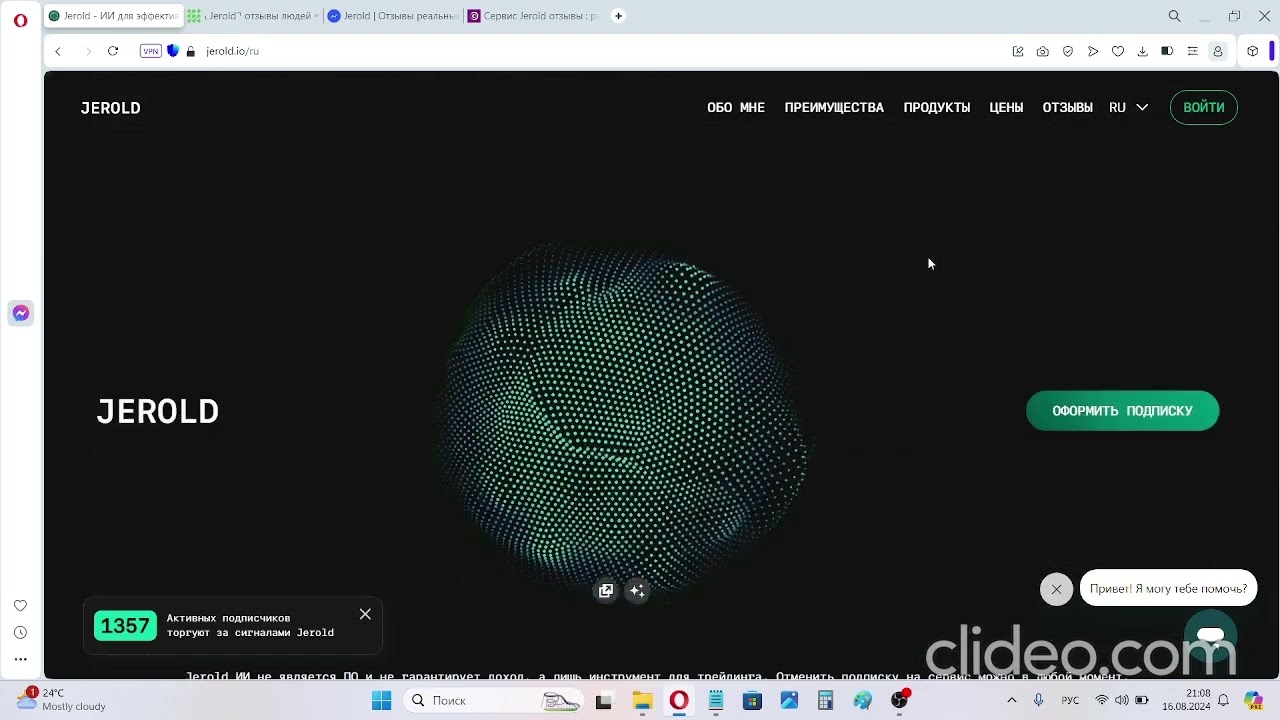Go back to the previous page
This screenshot has height=720, width=1280.
pyautogui.click(x=58, y=51)
